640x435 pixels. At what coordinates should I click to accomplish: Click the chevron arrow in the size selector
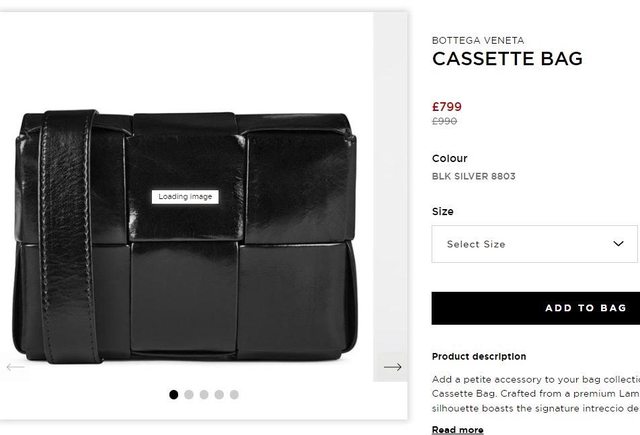(618, 244)
